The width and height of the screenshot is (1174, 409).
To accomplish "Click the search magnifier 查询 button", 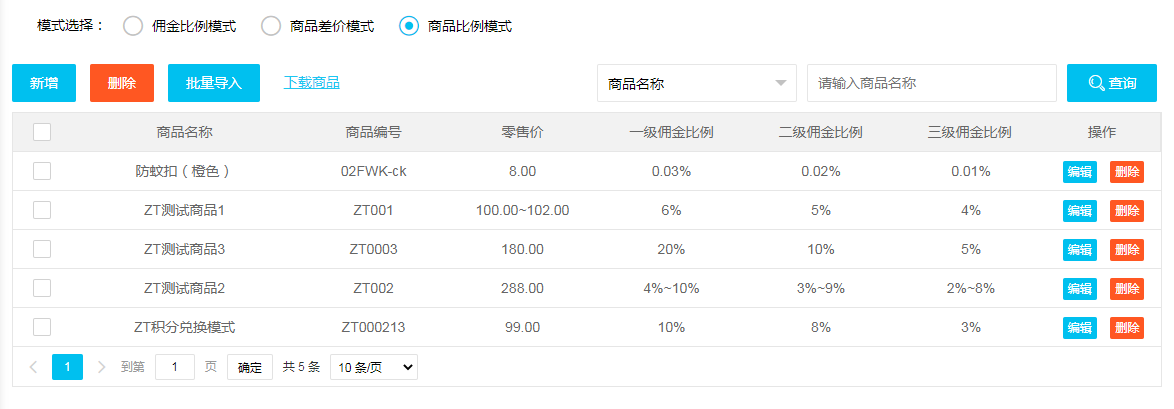I will [x=1112, y=83].
